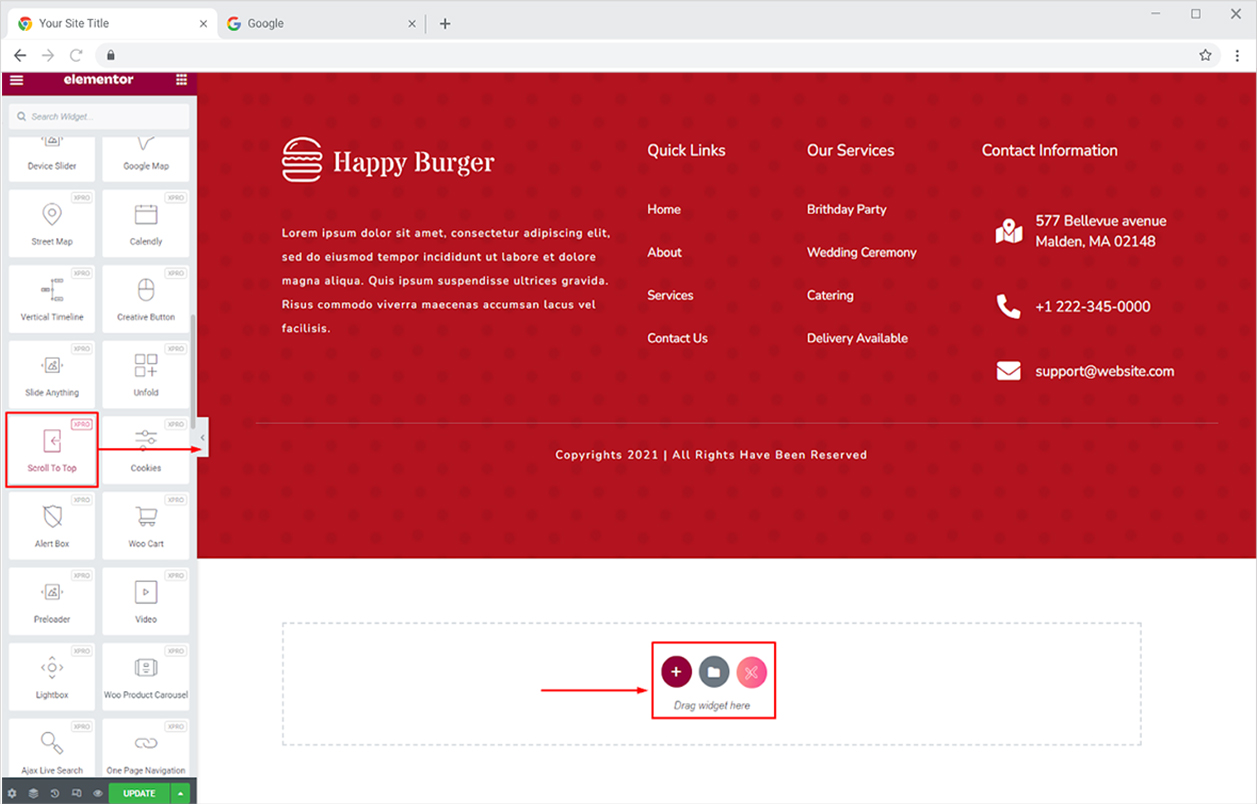Open template library folder button
The height and width of the screenshot is (804, 1257).
point(714,672)
